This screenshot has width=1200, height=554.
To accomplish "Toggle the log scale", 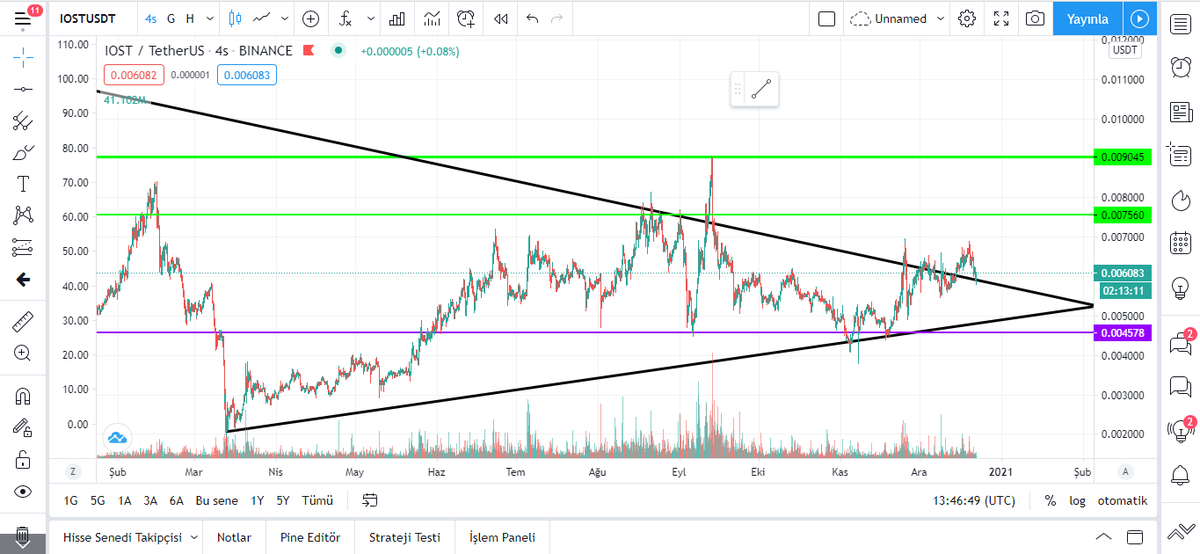I will [1078, 500].
